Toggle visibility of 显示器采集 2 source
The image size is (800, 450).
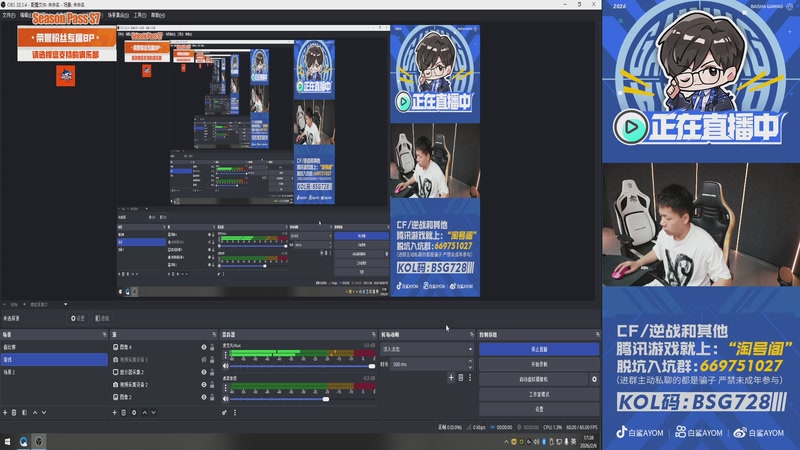click(204, 372)
